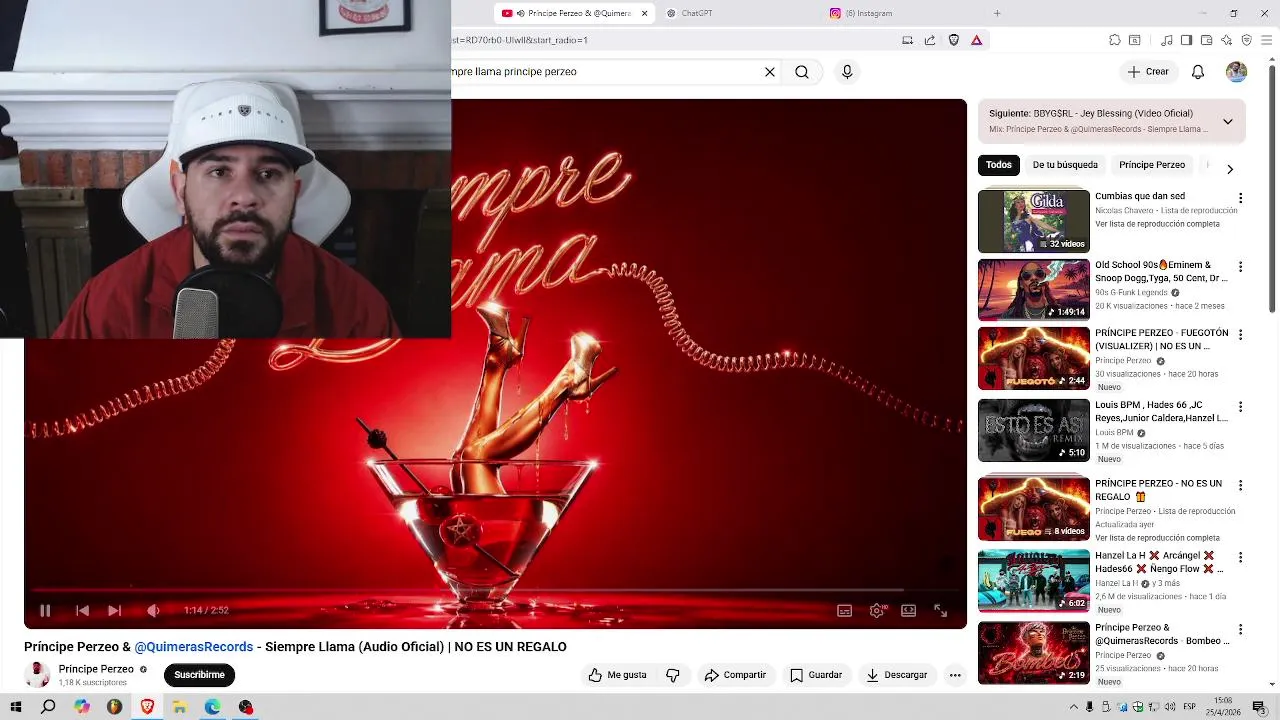
Task: Open options for FUEGOTÓN video
Action: (1241, 335)
